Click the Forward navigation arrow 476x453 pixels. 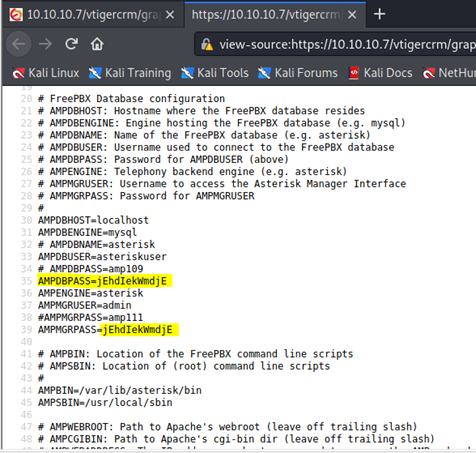coord(45,44)
